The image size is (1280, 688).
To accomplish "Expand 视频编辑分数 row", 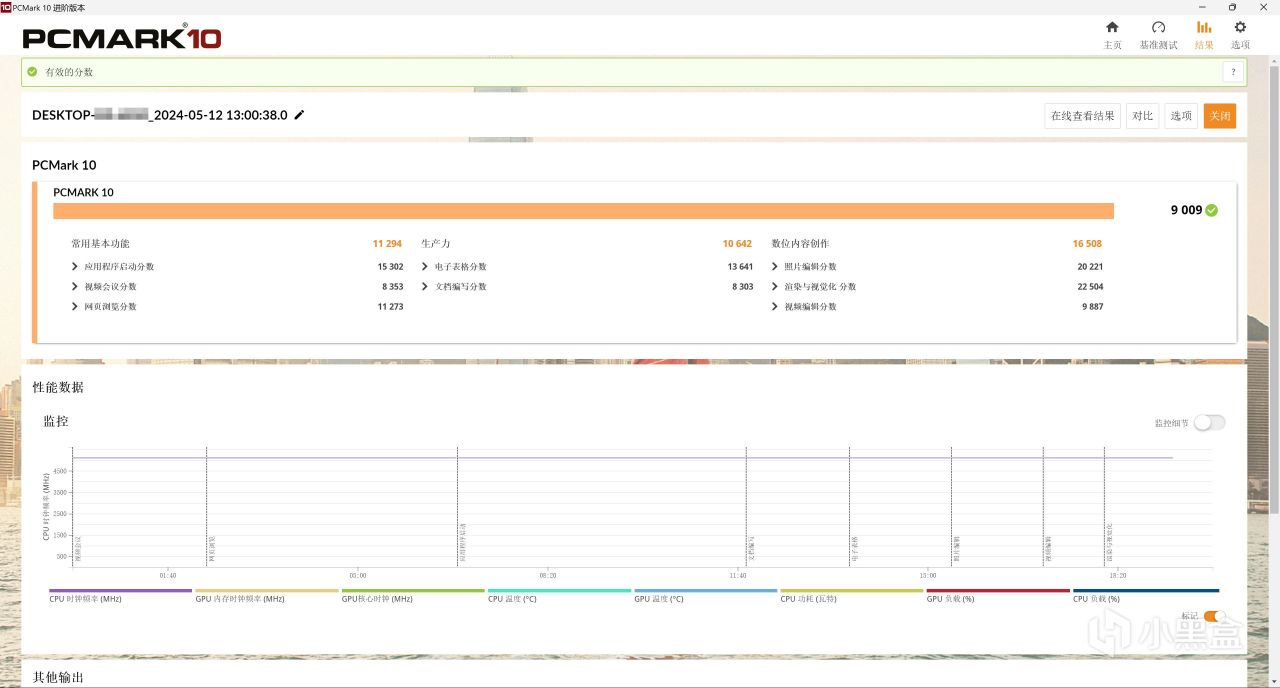I will 775,307.
